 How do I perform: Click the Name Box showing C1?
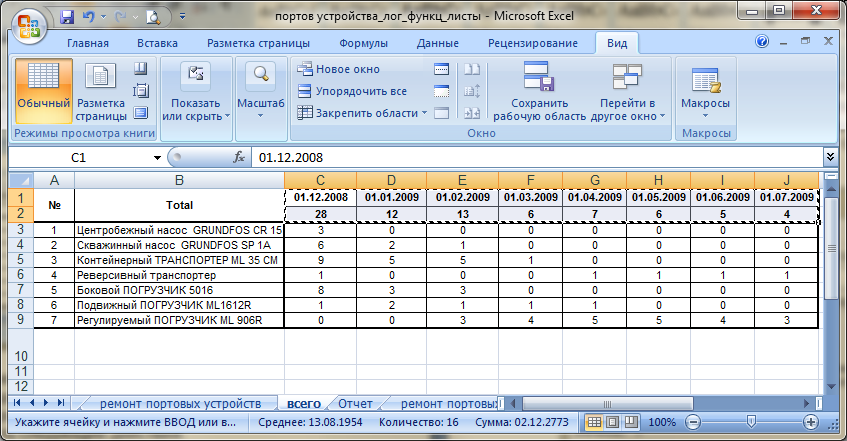(x=79, y=158)
